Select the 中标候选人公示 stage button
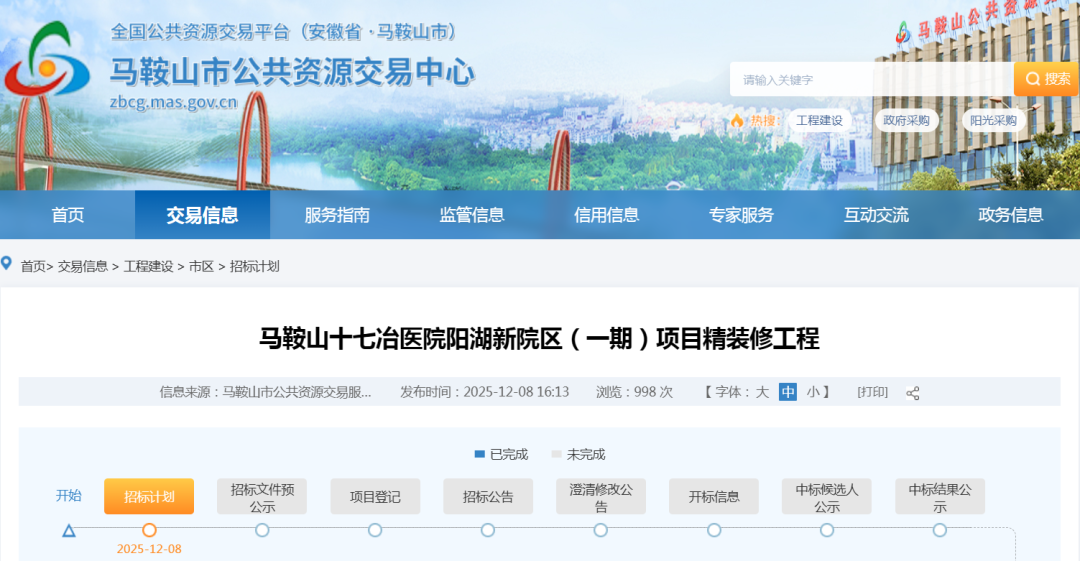Viewport: 1080px width, 561px height. 827,496
